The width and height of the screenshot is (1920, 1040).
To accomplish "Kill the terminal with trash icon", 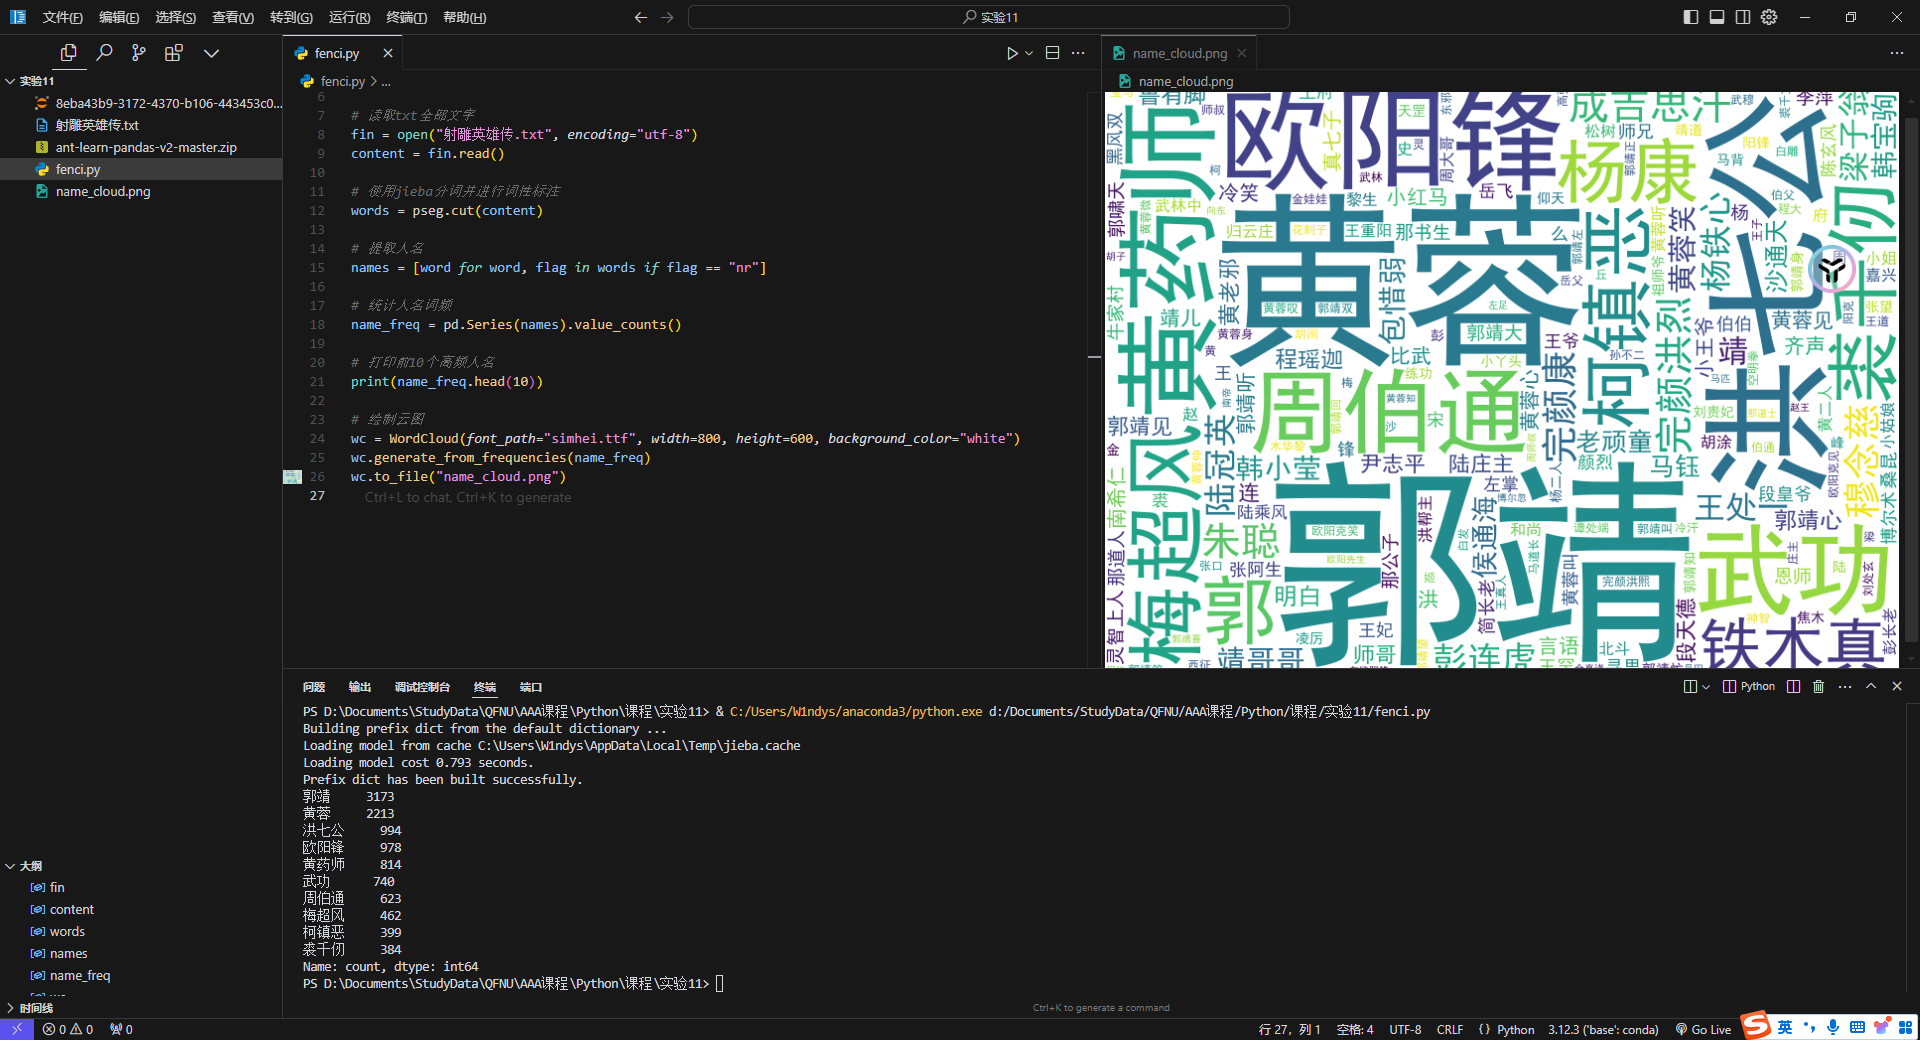I will 1819,686.
